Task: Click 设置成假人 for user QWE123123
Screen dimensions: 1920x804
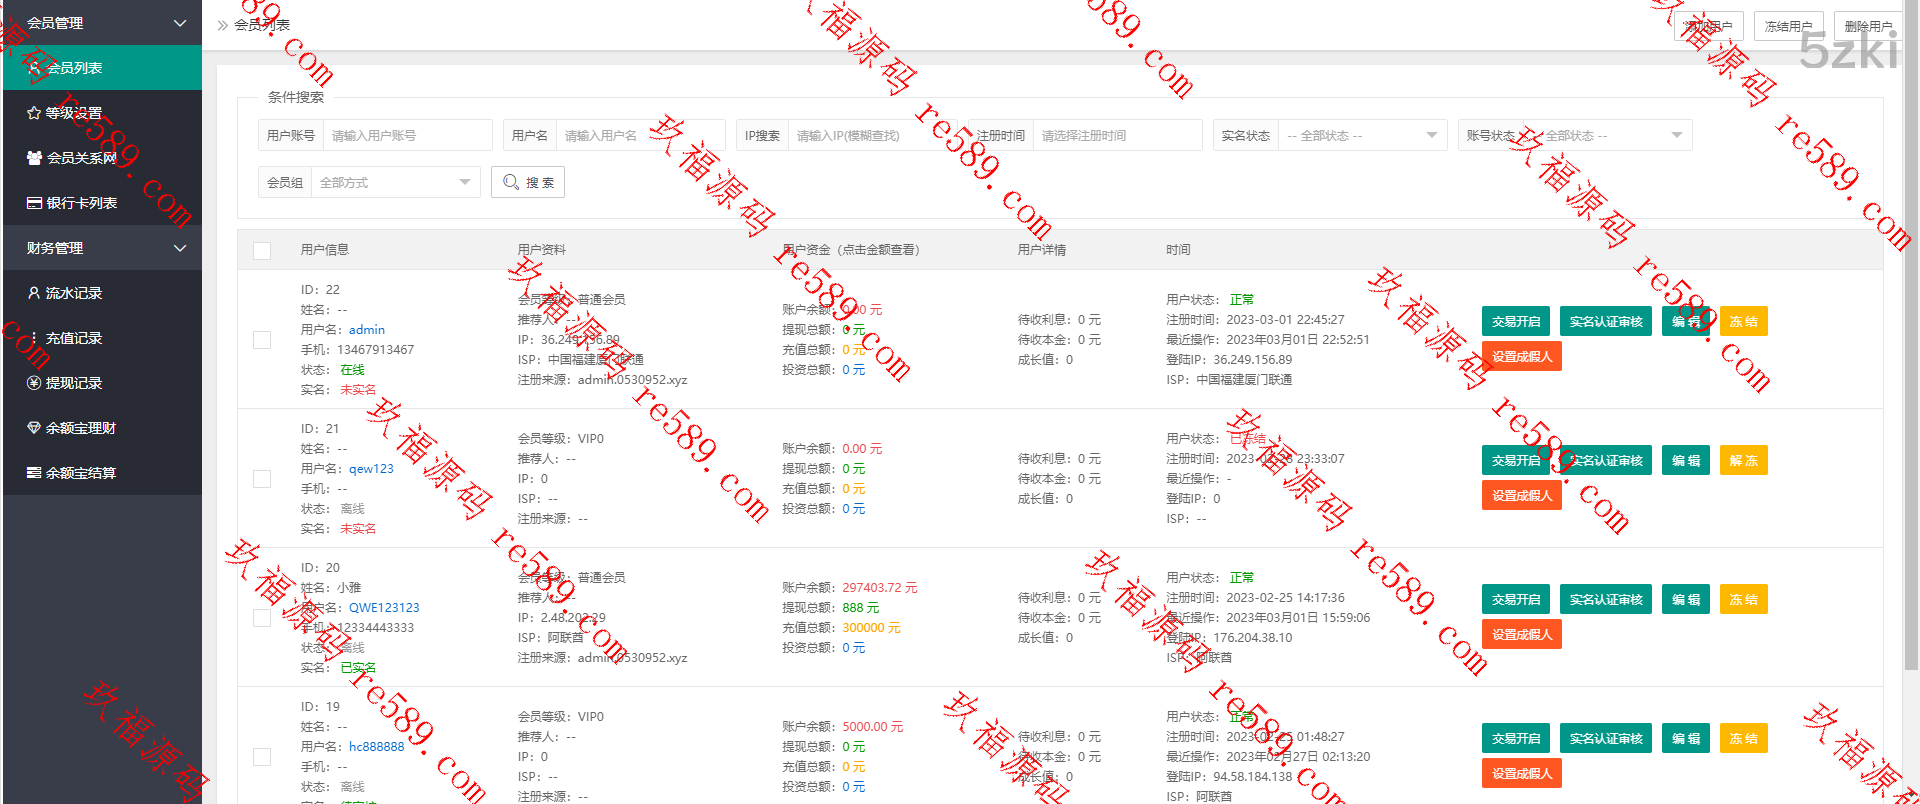Action: click(1521, 635)
